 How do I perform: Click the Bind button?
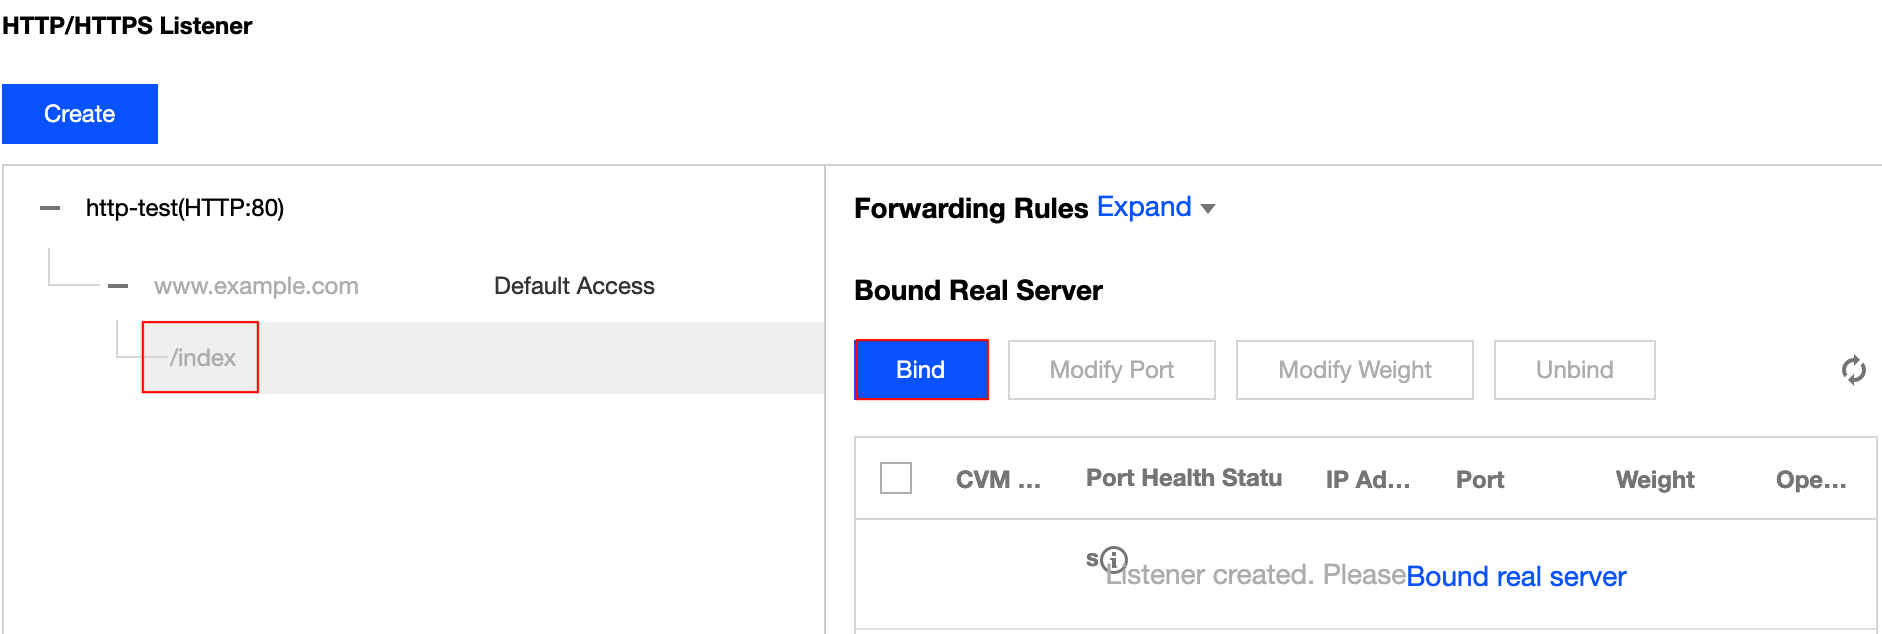coord(920,370)
